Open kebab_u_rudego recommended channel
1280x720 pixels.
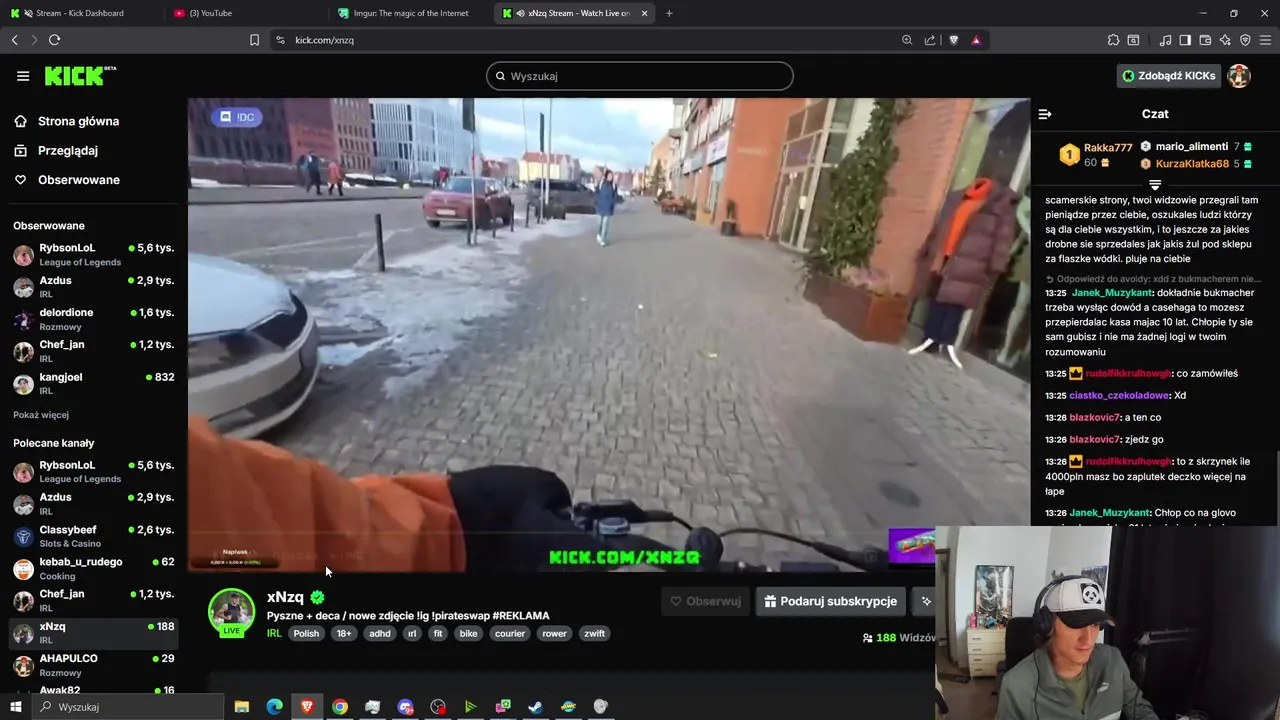[94, 568]
